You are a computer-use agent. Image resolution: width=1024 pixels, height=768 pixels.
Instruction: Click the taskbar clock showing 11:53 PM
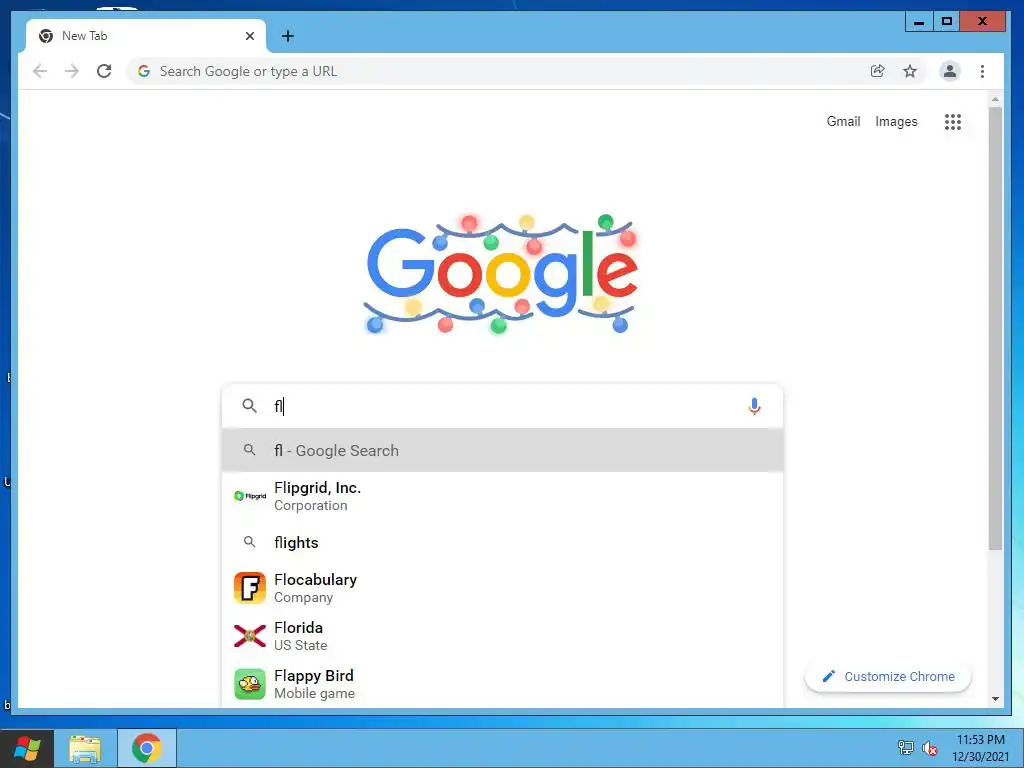click(x=980, y=748)
